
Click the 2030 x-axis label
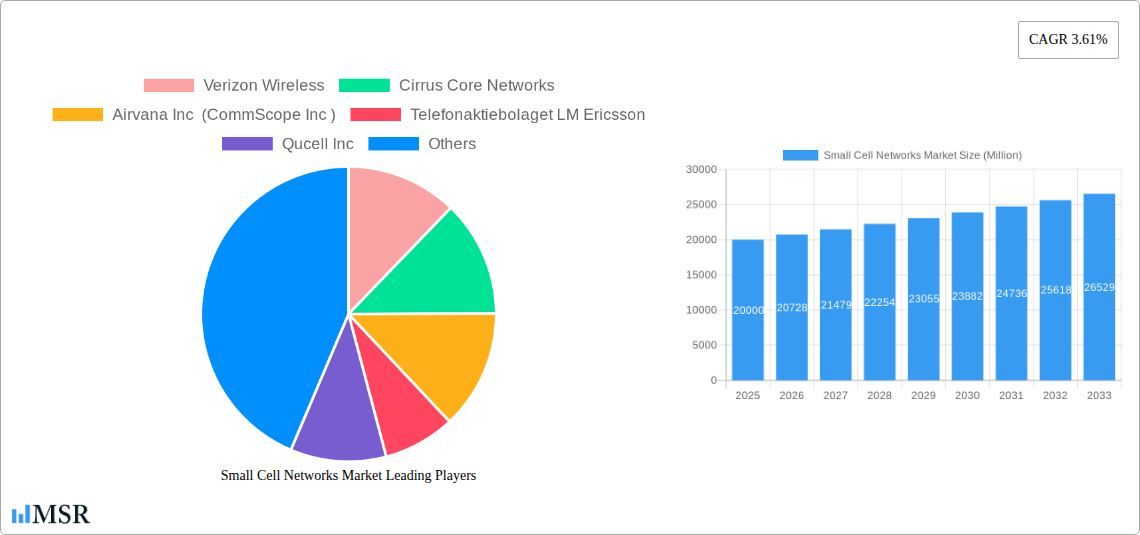point(968,395)
